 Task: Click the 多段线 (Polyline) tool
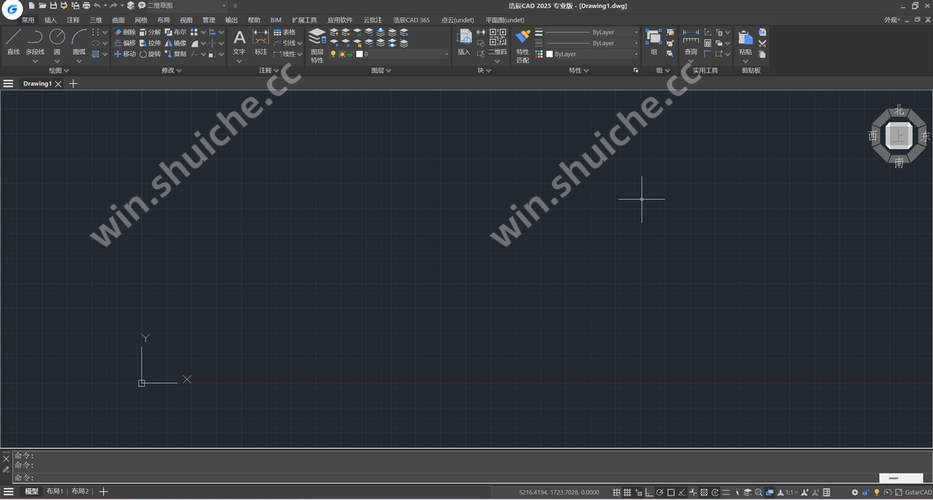(x=35, y=40)
